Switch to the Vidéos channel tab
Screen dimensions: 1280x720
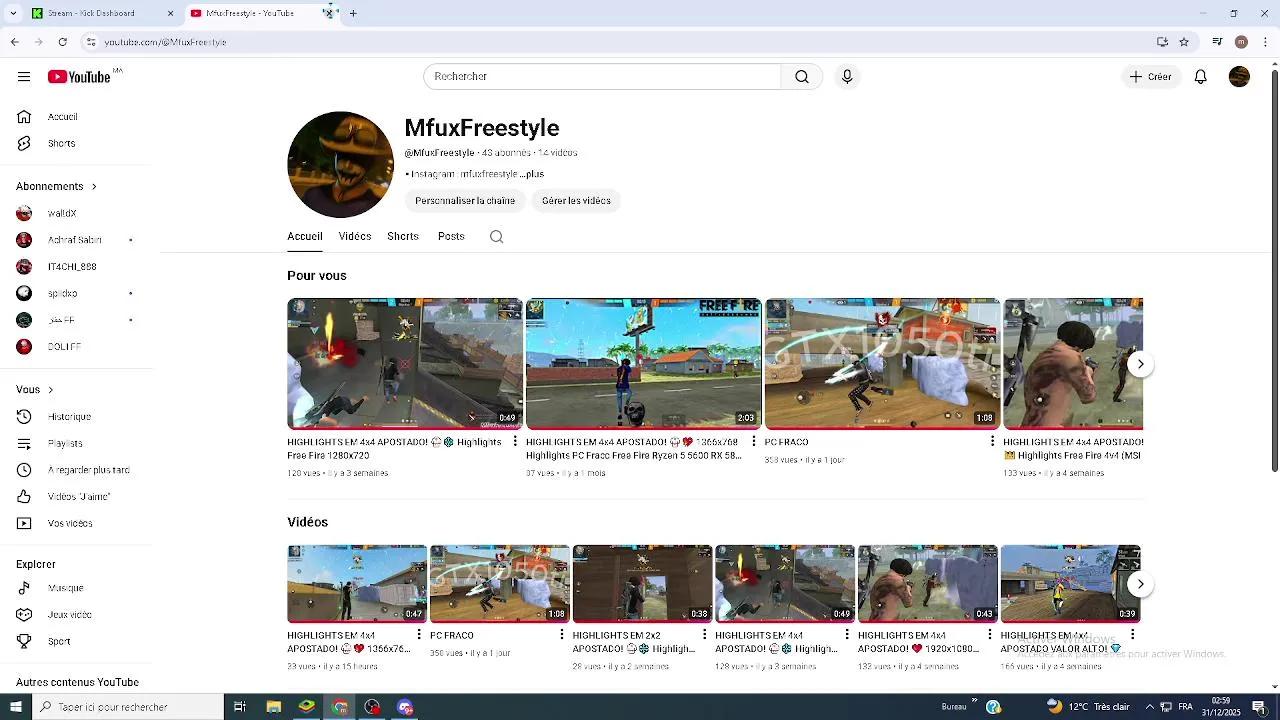355,237
